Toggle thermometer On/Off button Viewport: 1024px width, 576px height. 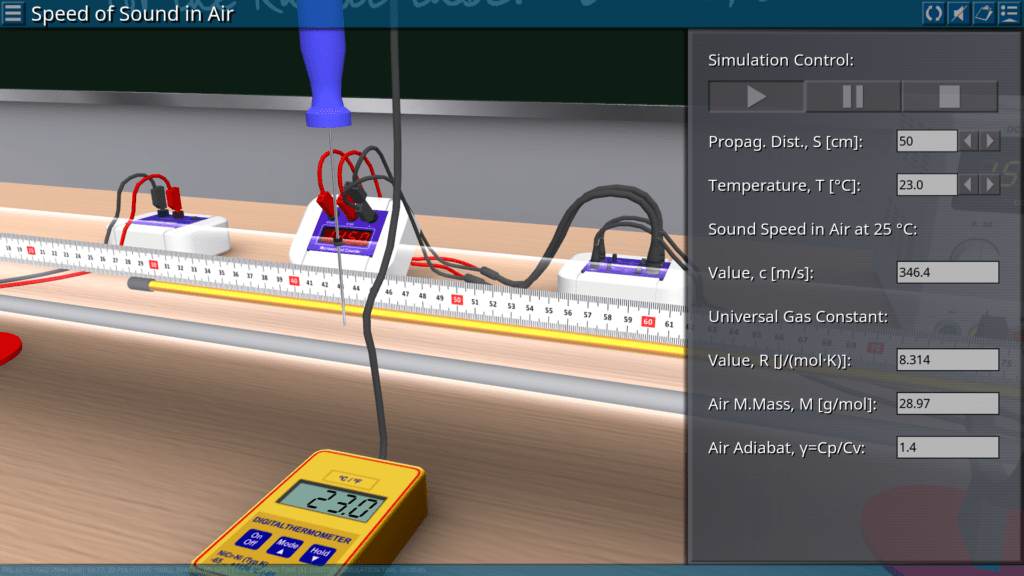click(x=228, y=540)
